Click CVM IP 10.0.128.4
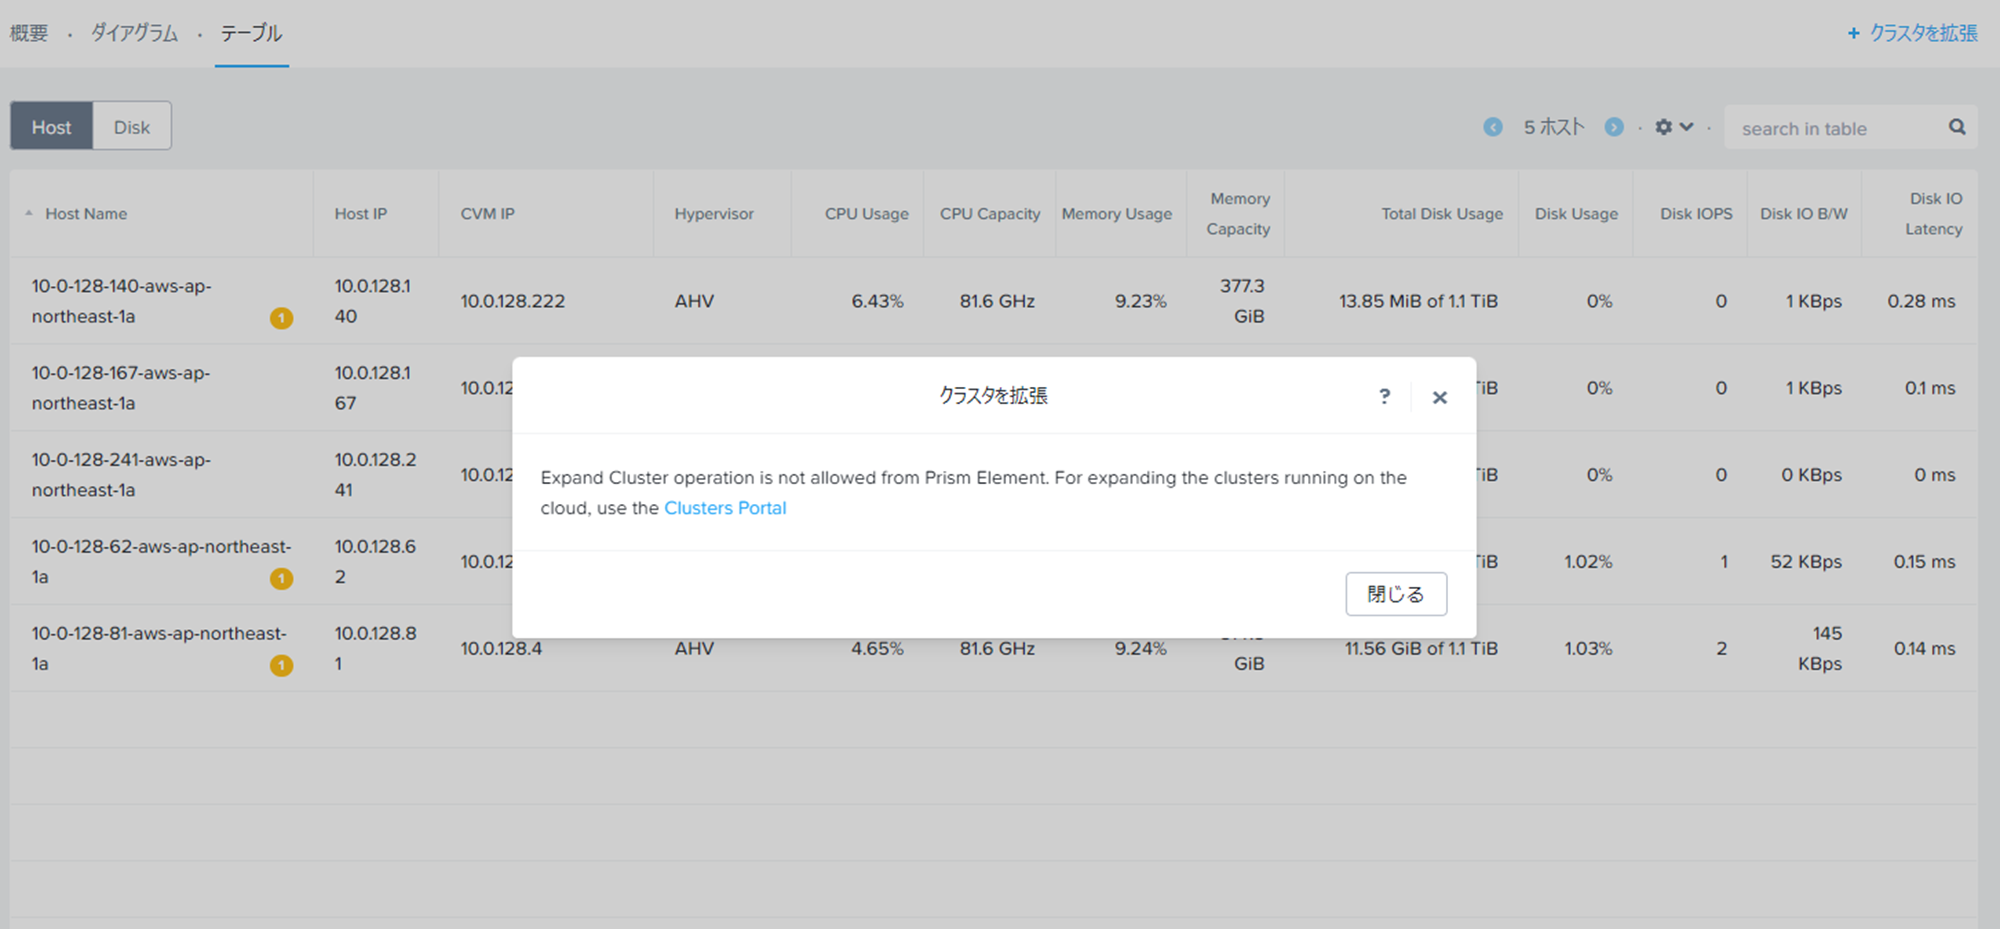2000x929 pixels. [x=501, y=648]
